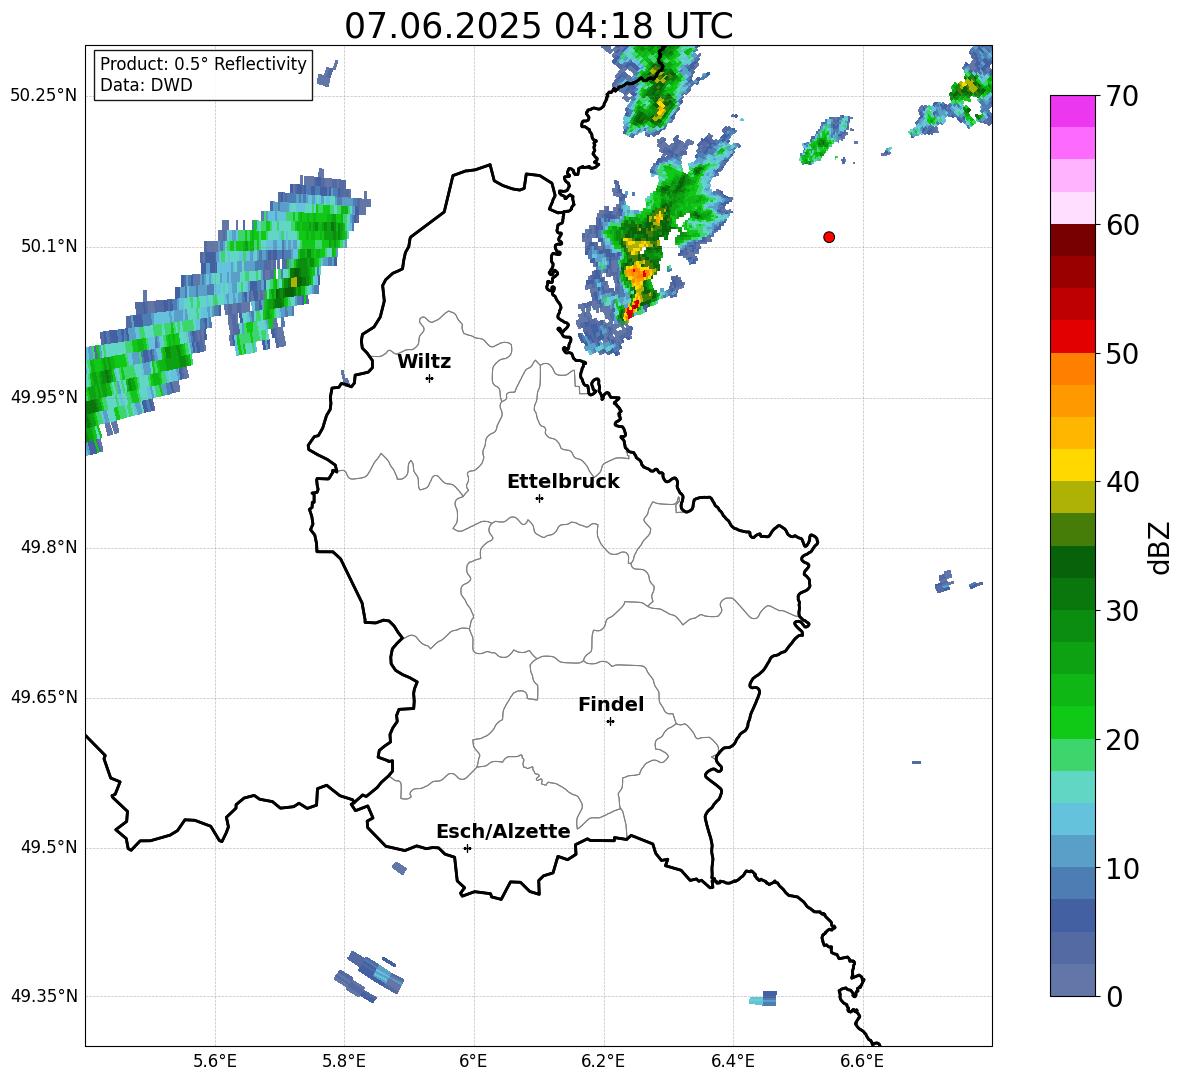1184x1081 pixels.
Task: Click the 6°E longitude label
Action: [473, 1062]
